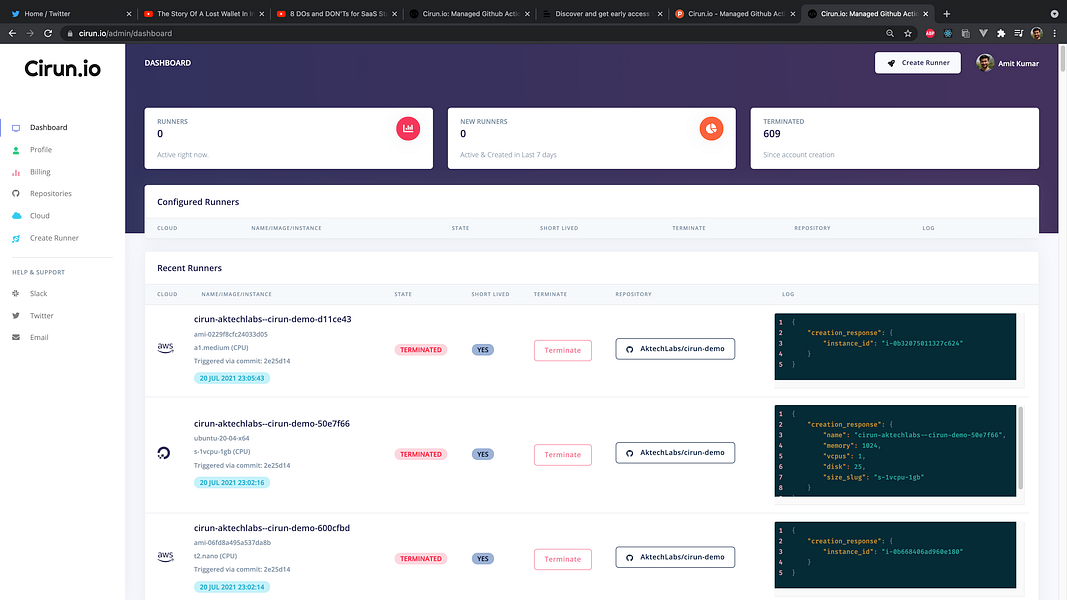Screen dimensions: 1067x600
Task: Switch to Discover and get early access tab
Action: point(602,14)
